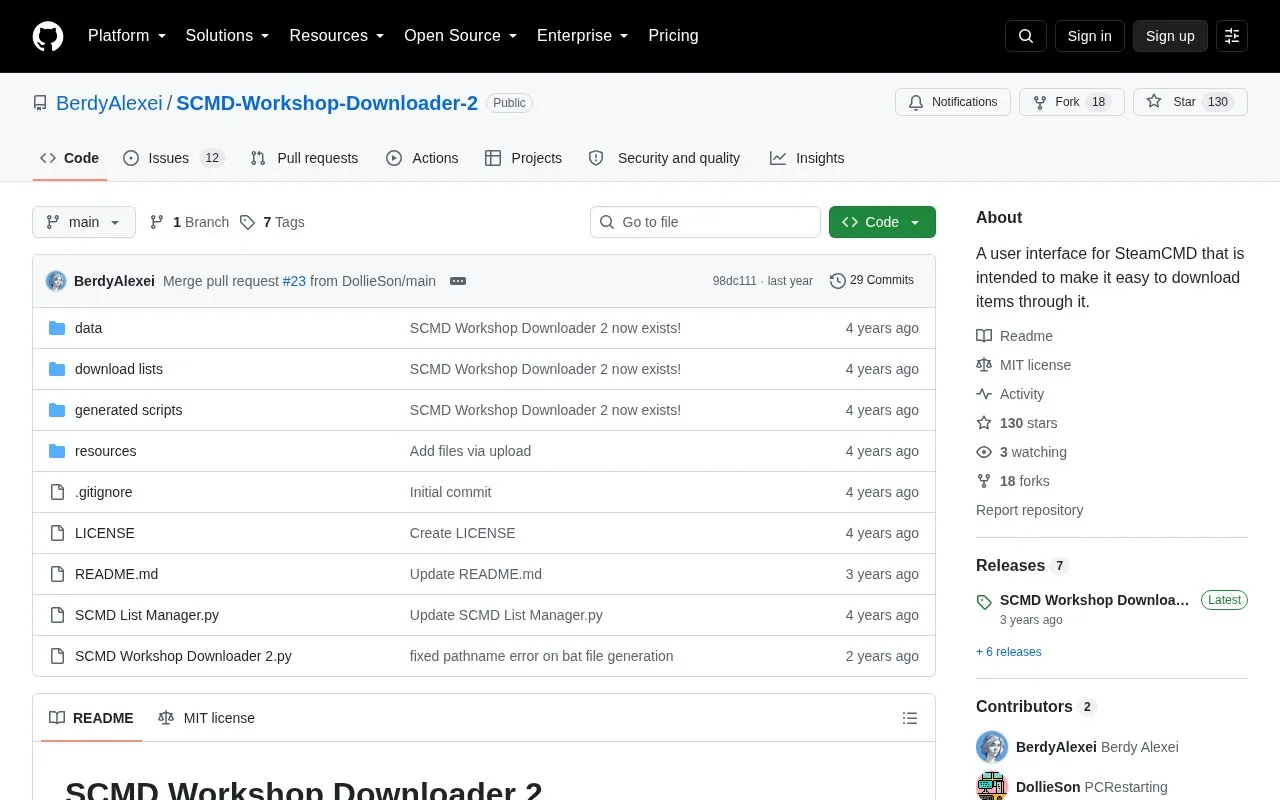View the 7 Tags link
Image resolution: width=1280 pixels, height=800 pixels.
tap(272, 222)
